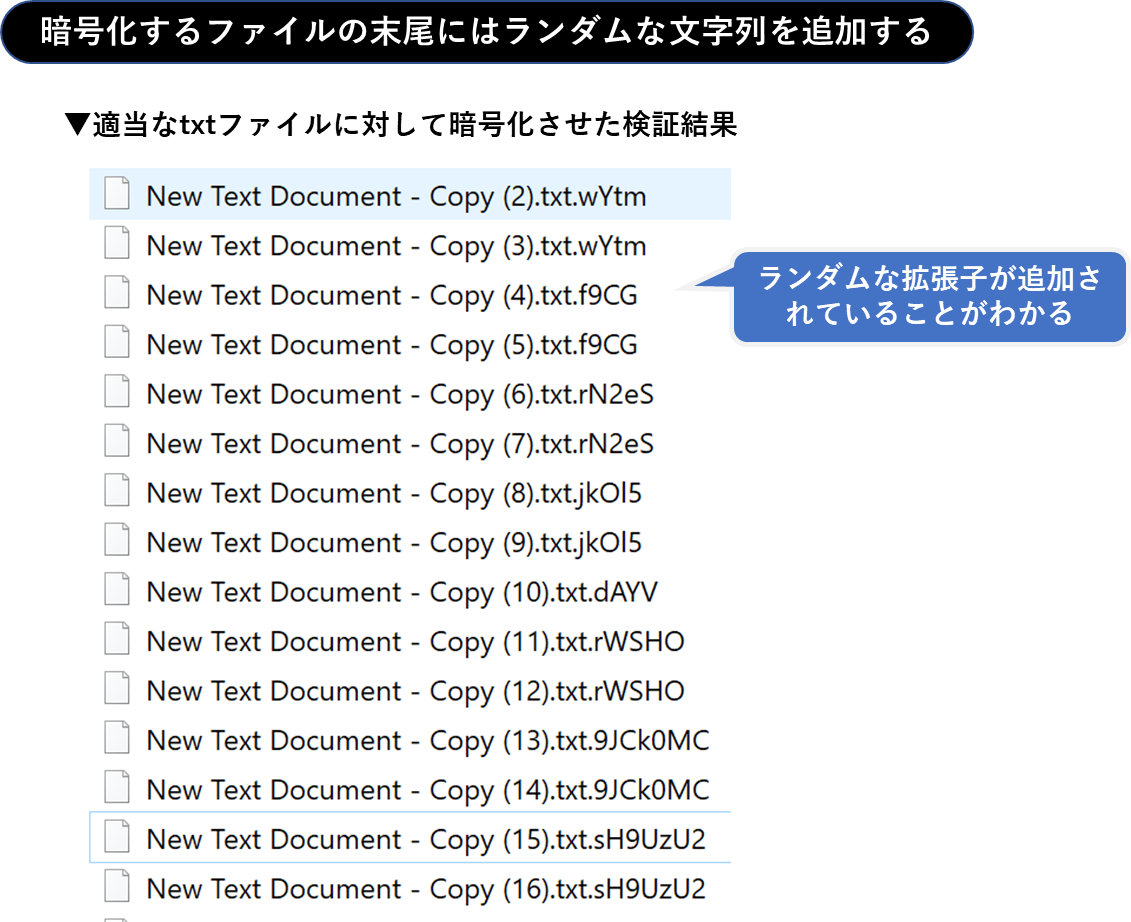
Task: Click the file icon for Copy (2).txt.wYtm
Action: click(x=117, y=194)
